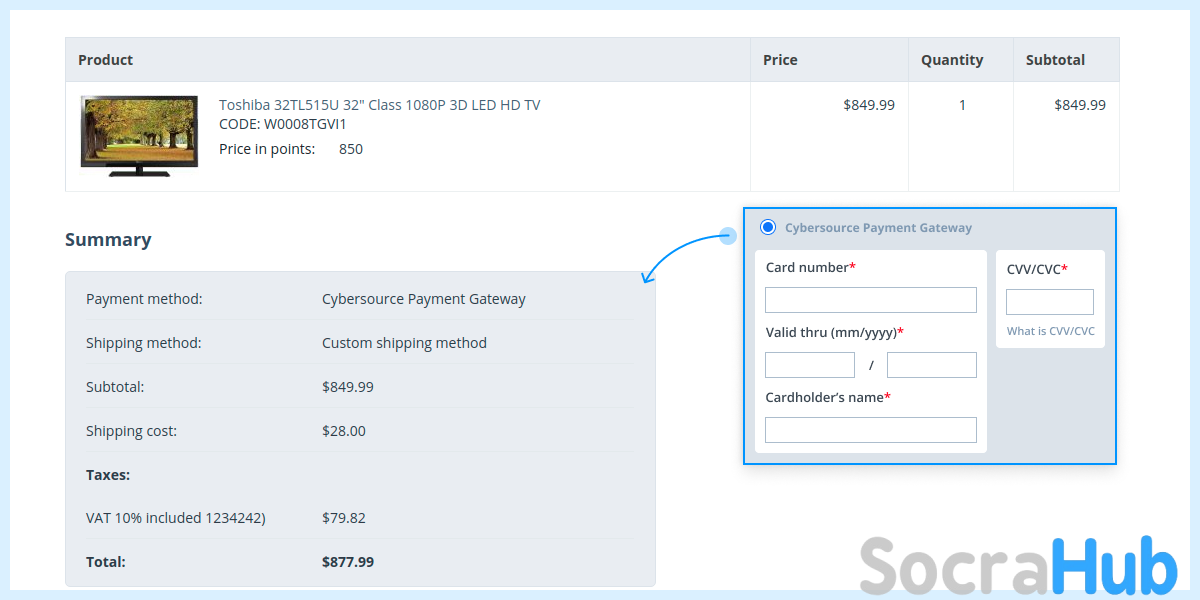1200x600 pixels.
Task: Click the CVV/CVC input field
Action: 1049,302
